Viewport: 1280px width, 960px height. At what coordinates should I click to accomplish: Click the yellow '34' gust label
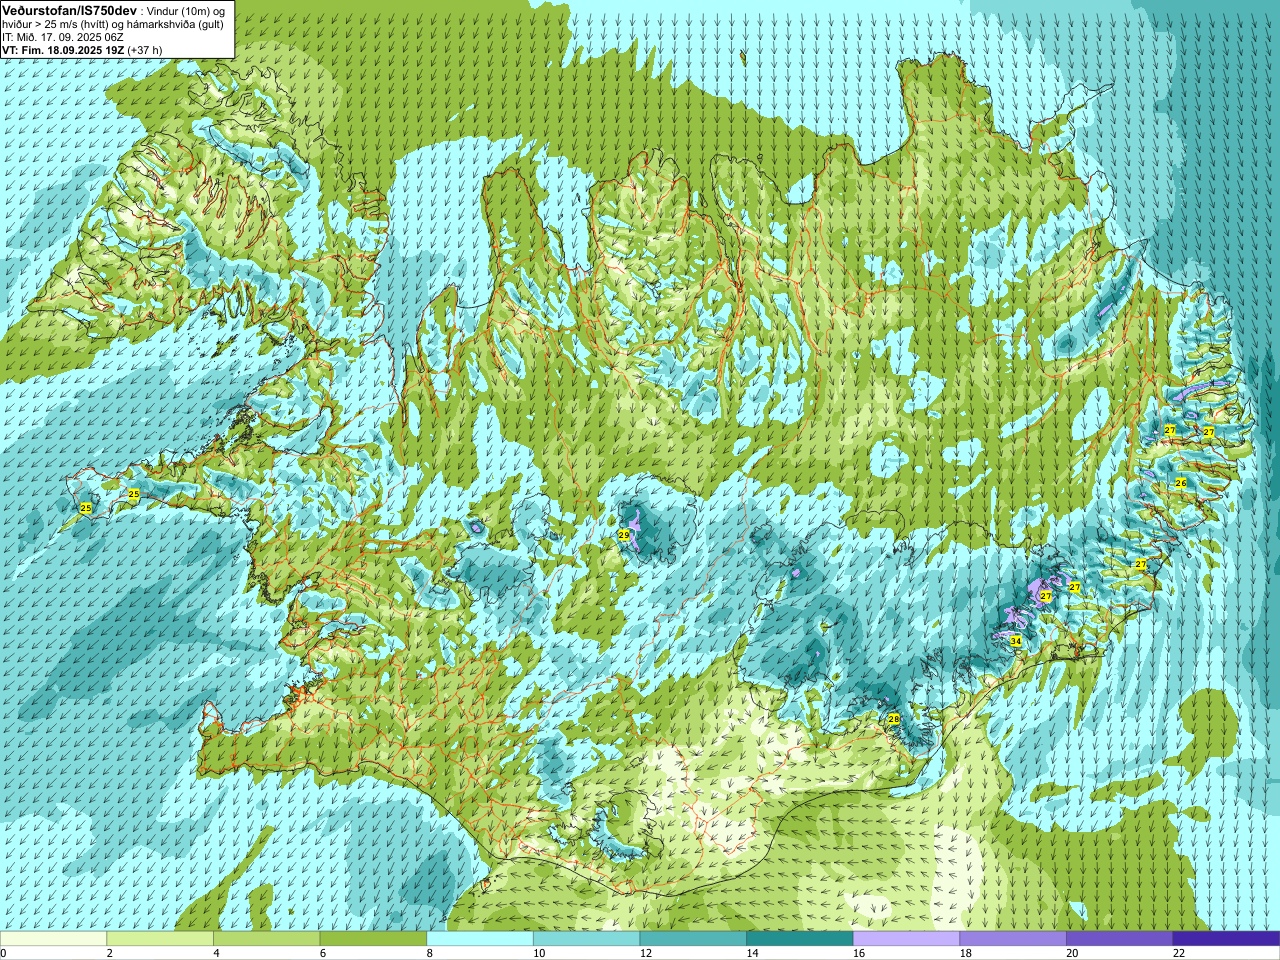point(1016,641)
